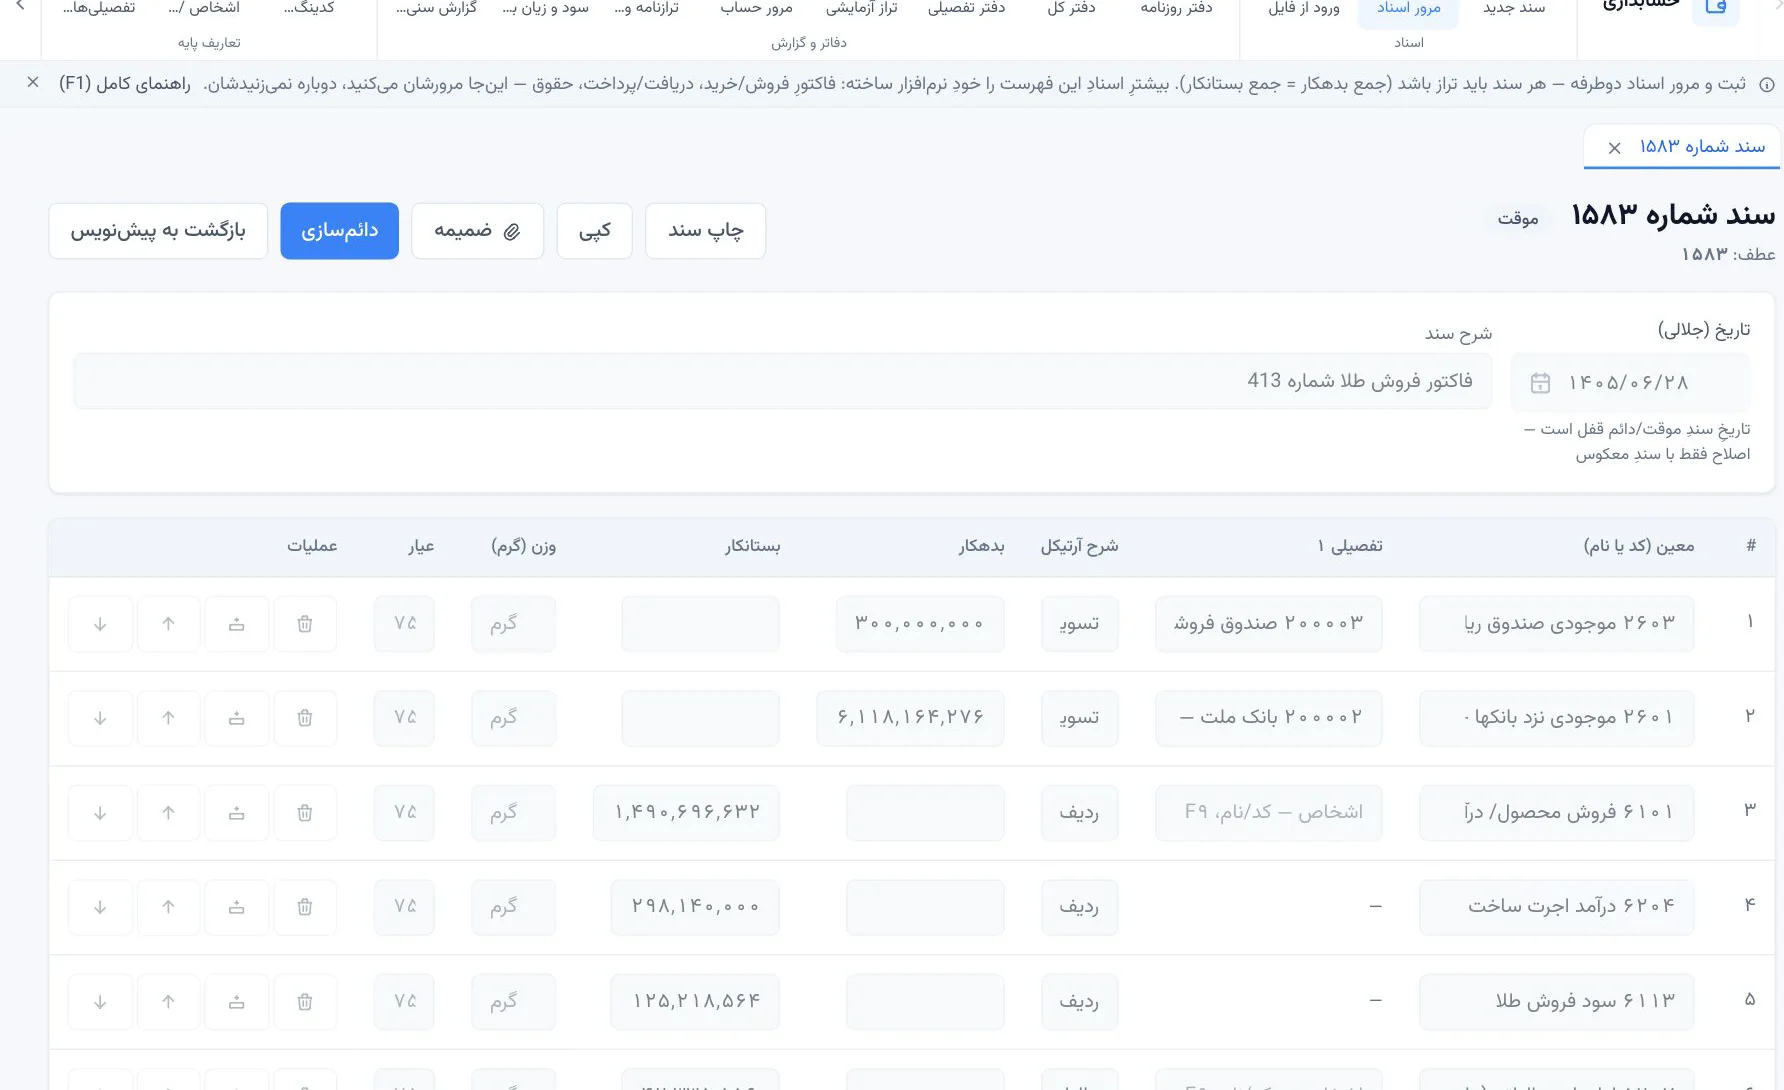The height and width of the screenshot is (1090, 1784).
Task: Insert a row below row 2 موجودی نزد بانکها
Action: (x=237, y=718)
